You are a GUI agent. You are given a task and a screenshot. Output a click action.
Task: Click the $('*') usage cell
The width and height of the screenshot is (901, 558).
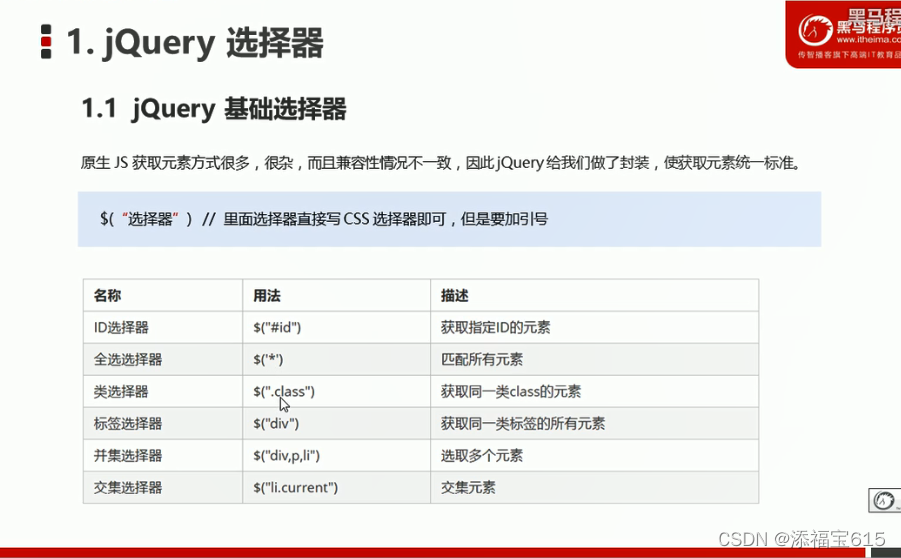337,360
